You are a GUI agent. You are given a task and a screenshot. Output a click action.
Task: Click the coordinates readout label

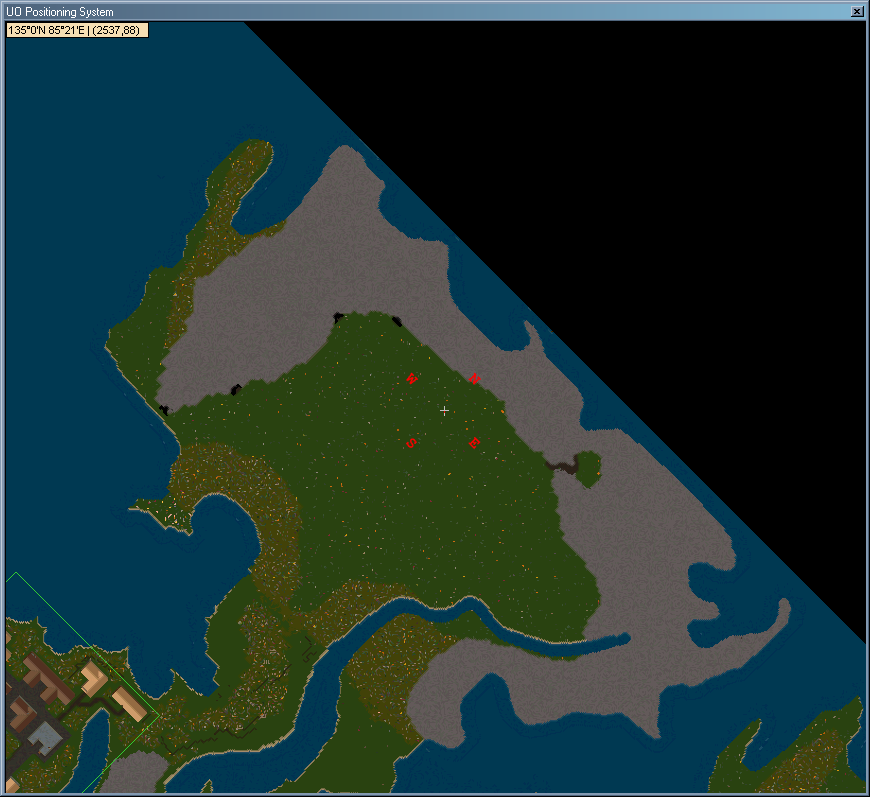coord(76,30)
